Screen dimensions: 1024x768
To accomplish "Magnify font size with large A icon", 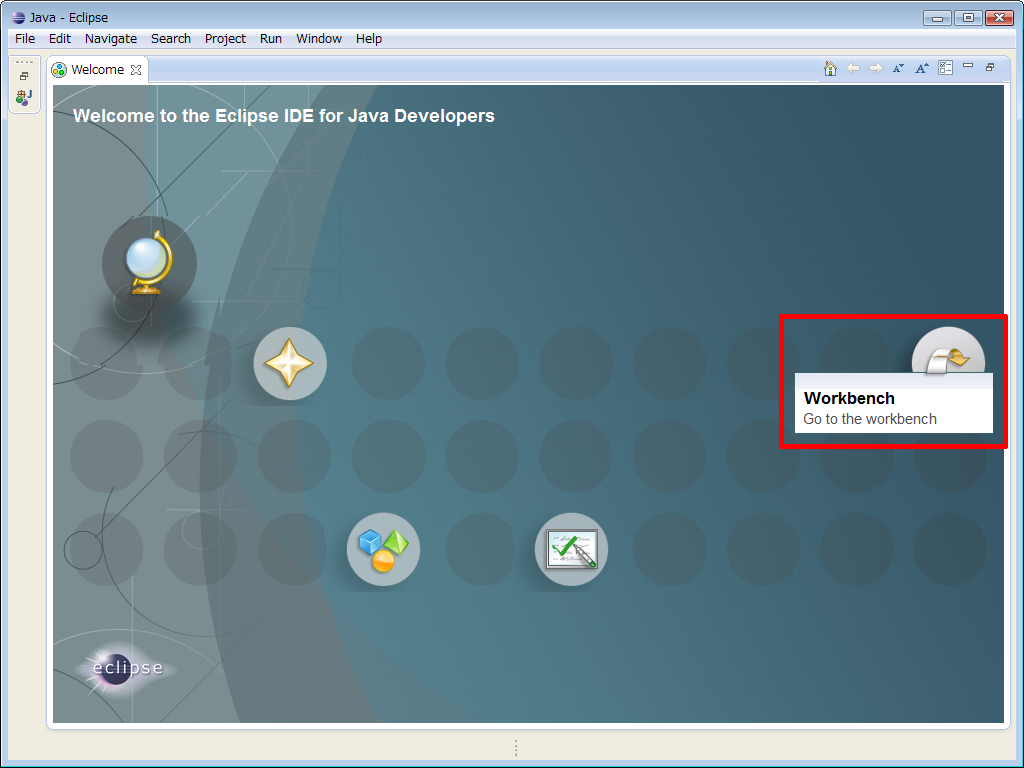I will point(921,68).
